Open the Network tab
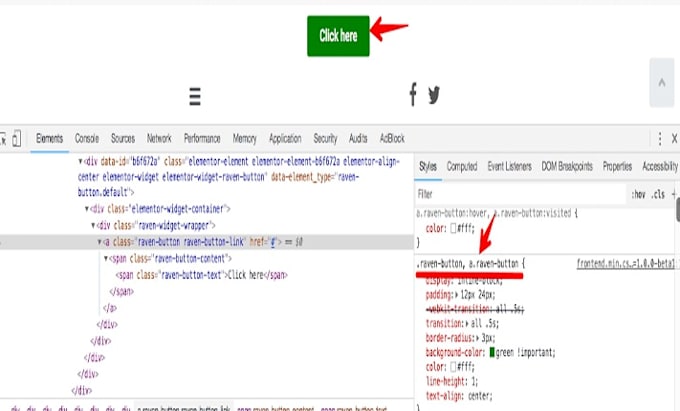The width and height of the screenshot is (680, 411). pyautogui.click(x=159, y=139)
